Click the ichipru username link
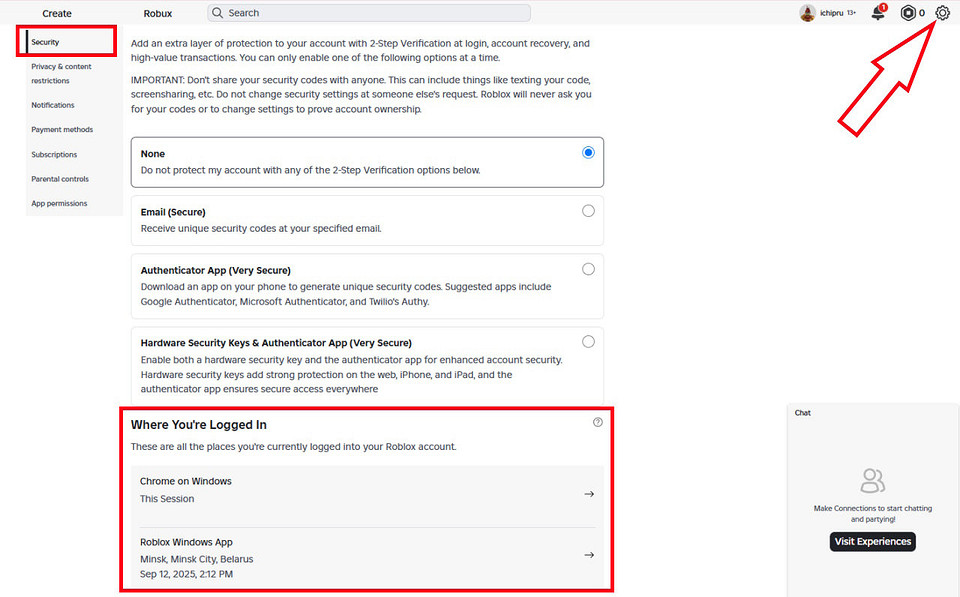The height and width of the screenshot is (597, 960). tap(831, 13)
